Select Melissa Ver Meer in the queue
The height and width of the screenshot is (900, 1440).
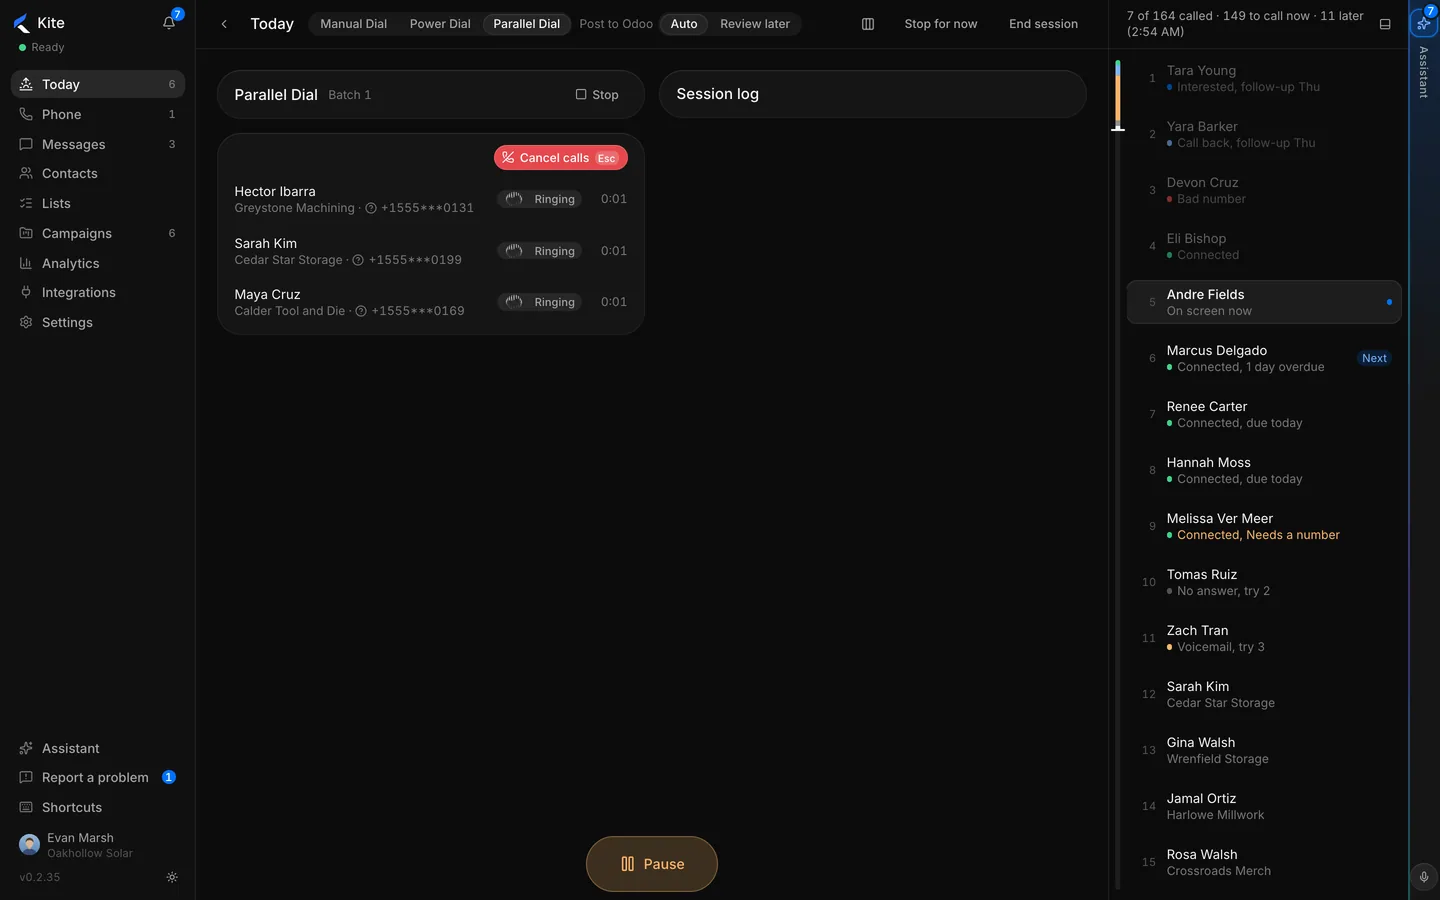1264,526
